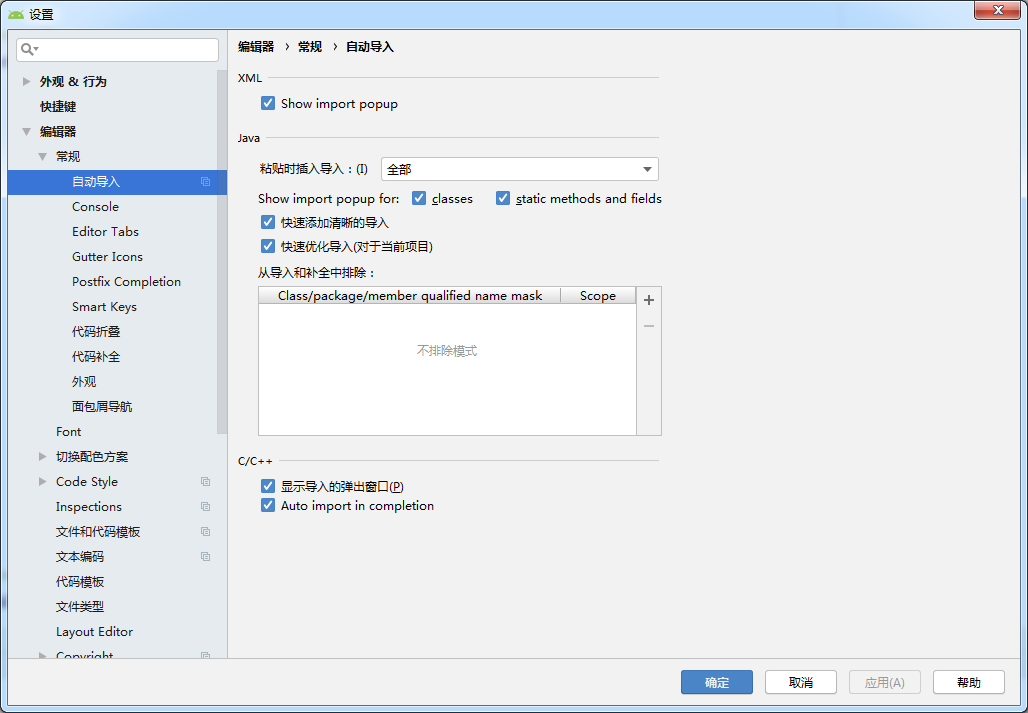Select 代码模板 in the tree
Screen dimensions: 1028x713
[x=79, y=581]
